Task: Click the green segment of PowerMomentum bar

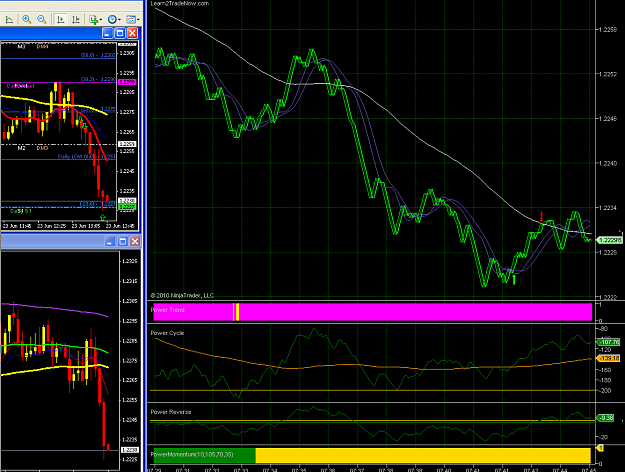Action: point(204,456)
